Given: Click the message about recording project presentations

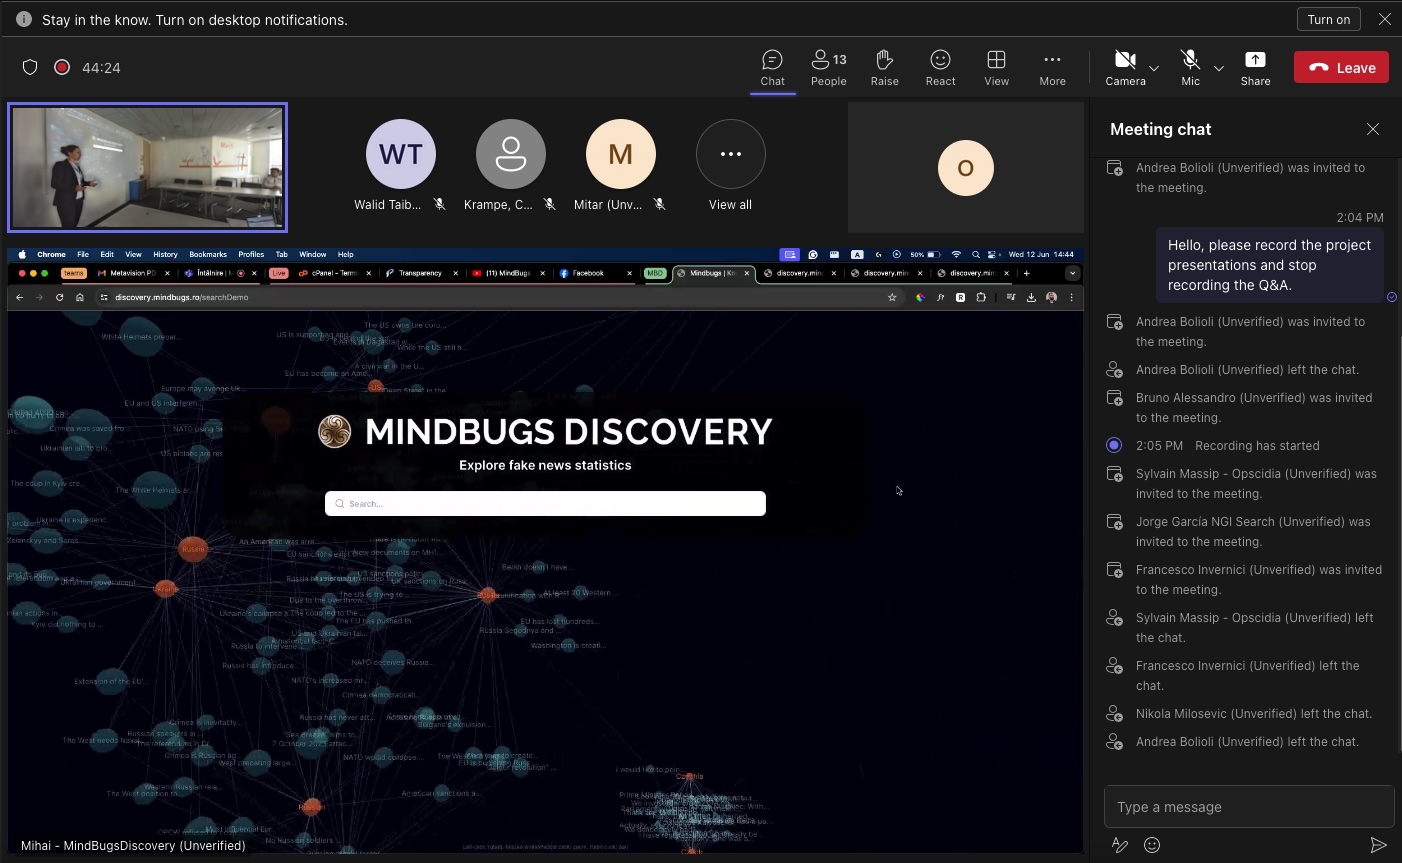Looking at the screenshot, I should click(1269, 265).
